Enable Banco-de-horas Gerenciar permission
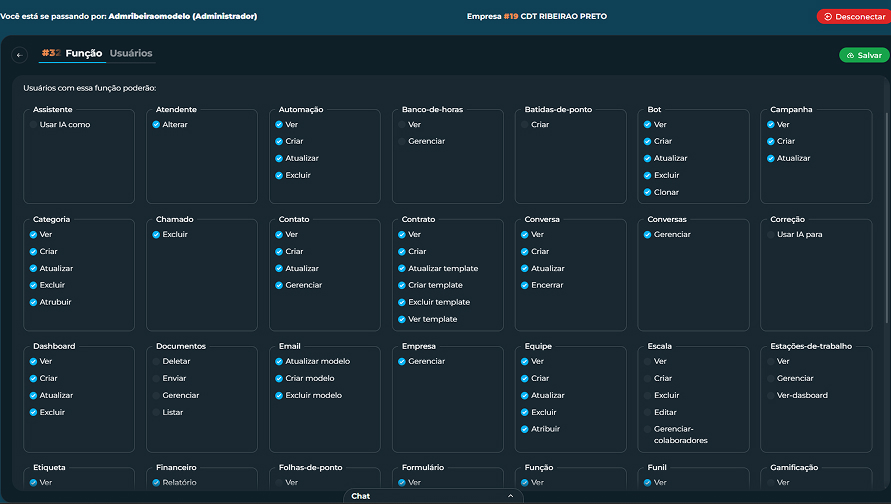The height and width of the screenshot is (504, 891). click(402, 141)
